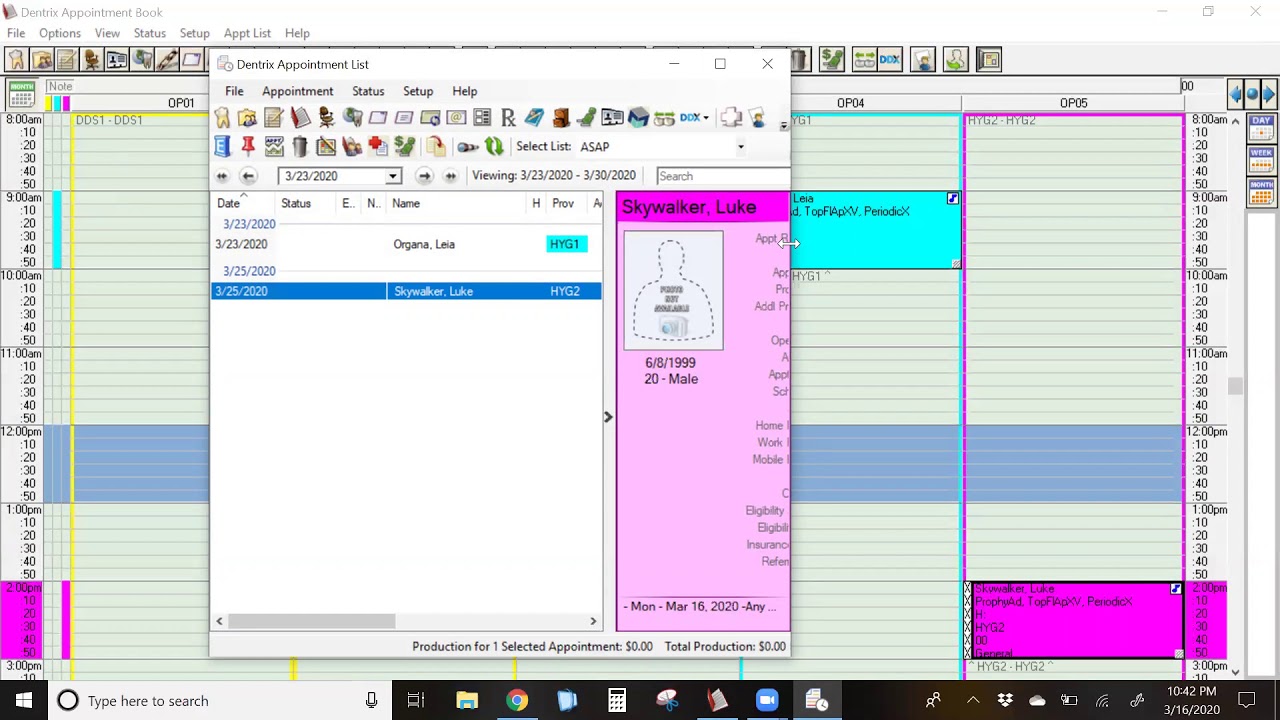Viewport: 1280px width, 720px height.
Task: Open the File menu in Appointment List
Action: pos(234,91)
